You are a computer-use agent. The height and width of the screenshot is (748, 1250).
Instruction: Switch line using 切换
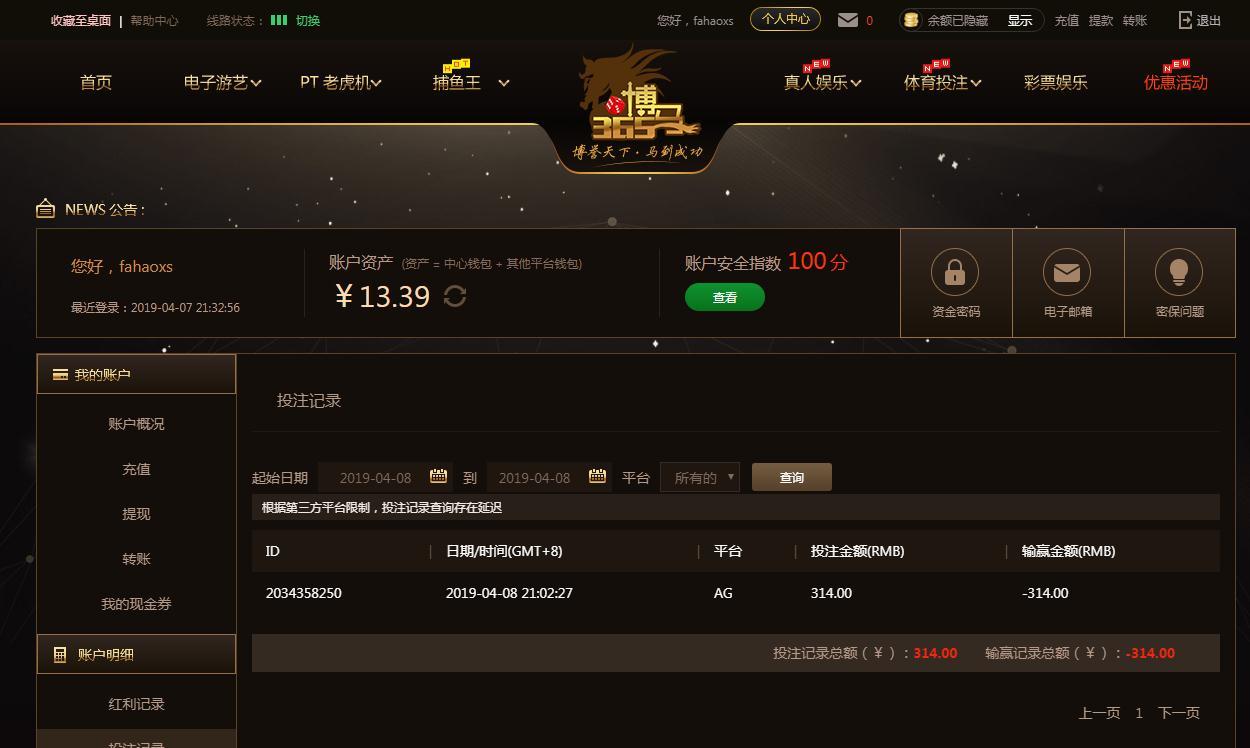[x=308, y=20]
